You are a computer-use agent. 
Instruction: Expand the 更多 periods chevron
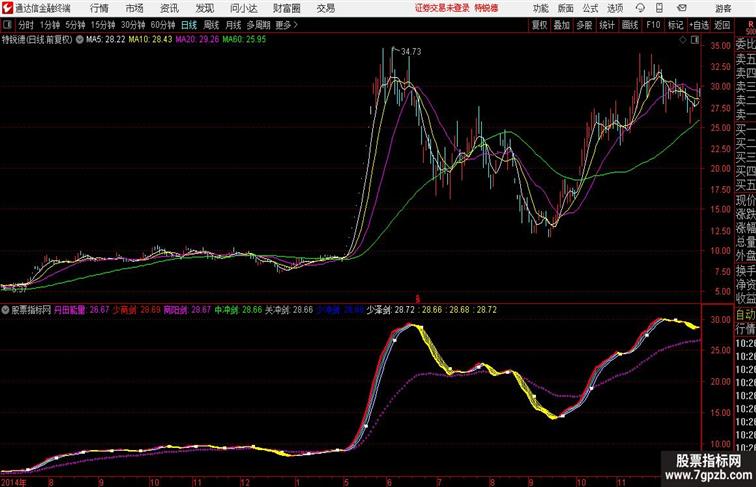click(x=286, y=25)
